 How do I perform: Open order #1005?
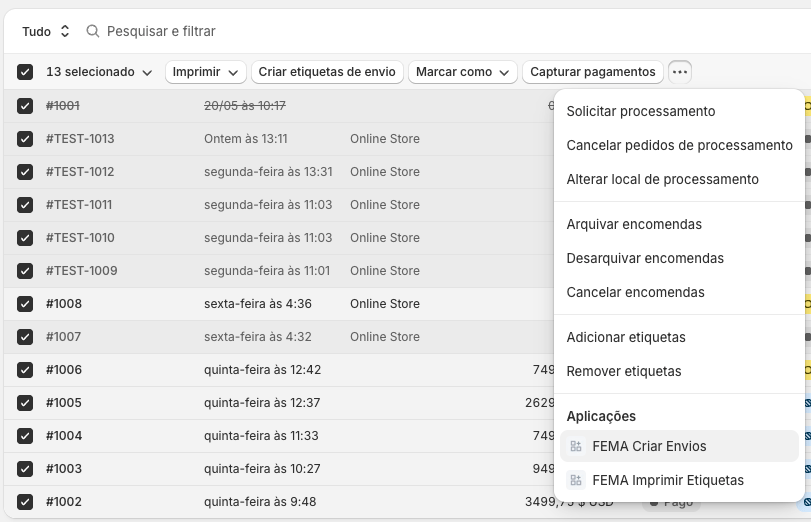click(64, 403)
